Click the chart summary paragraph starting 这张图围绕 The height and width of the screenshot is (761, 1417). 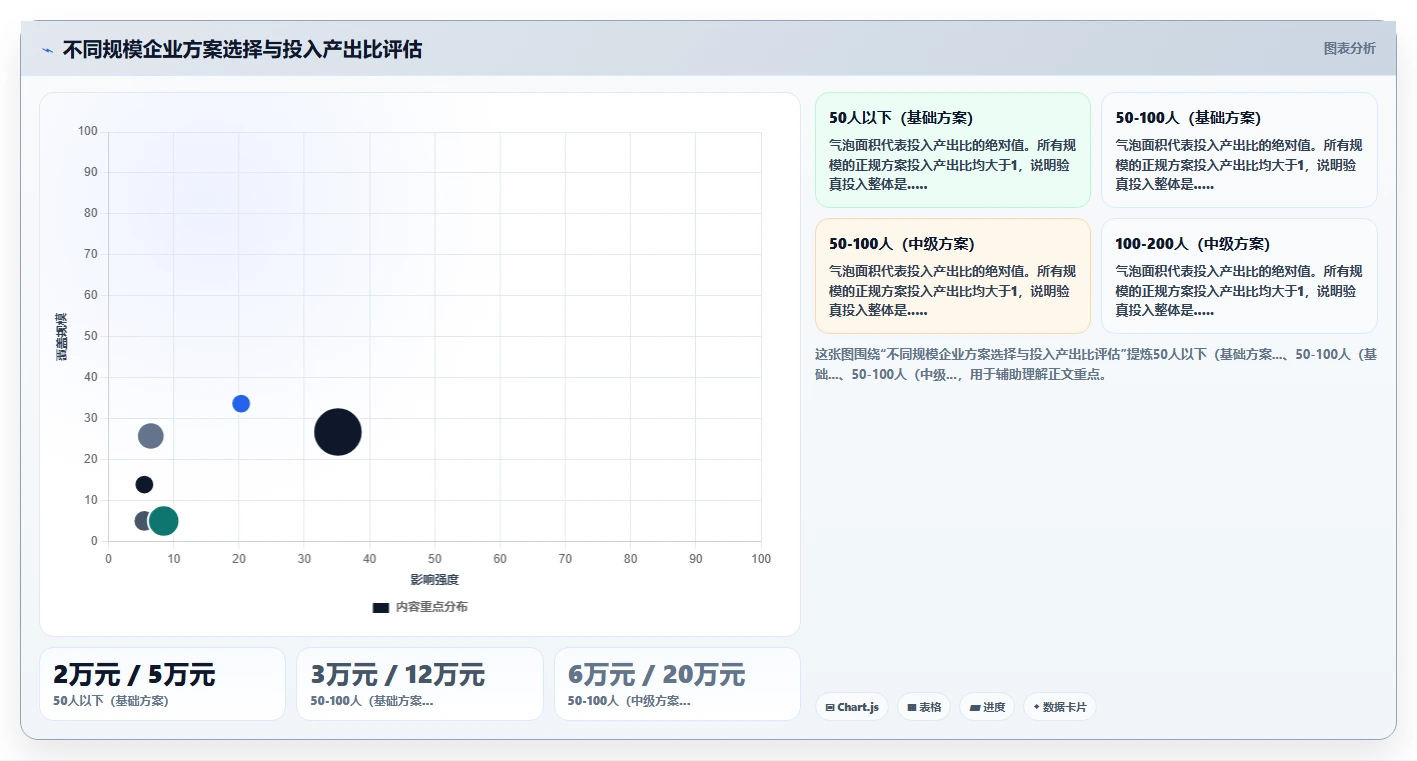[x=1096, y=365]
